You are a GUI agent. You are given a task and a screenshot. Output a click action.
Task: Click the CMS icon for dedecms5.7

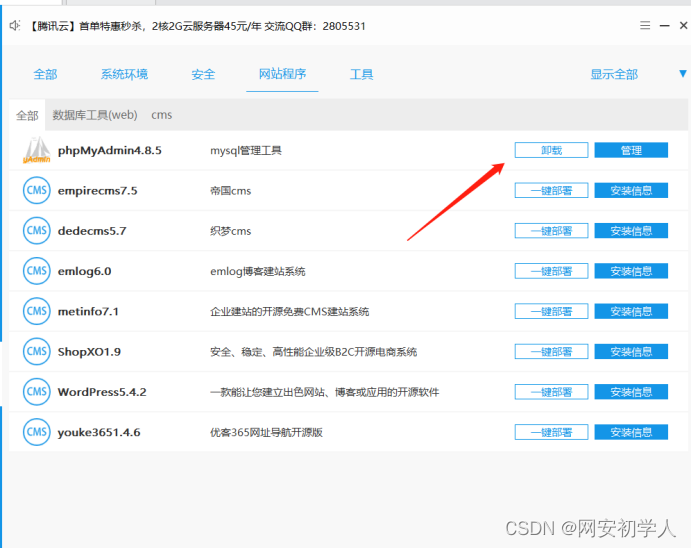(37, 231)
